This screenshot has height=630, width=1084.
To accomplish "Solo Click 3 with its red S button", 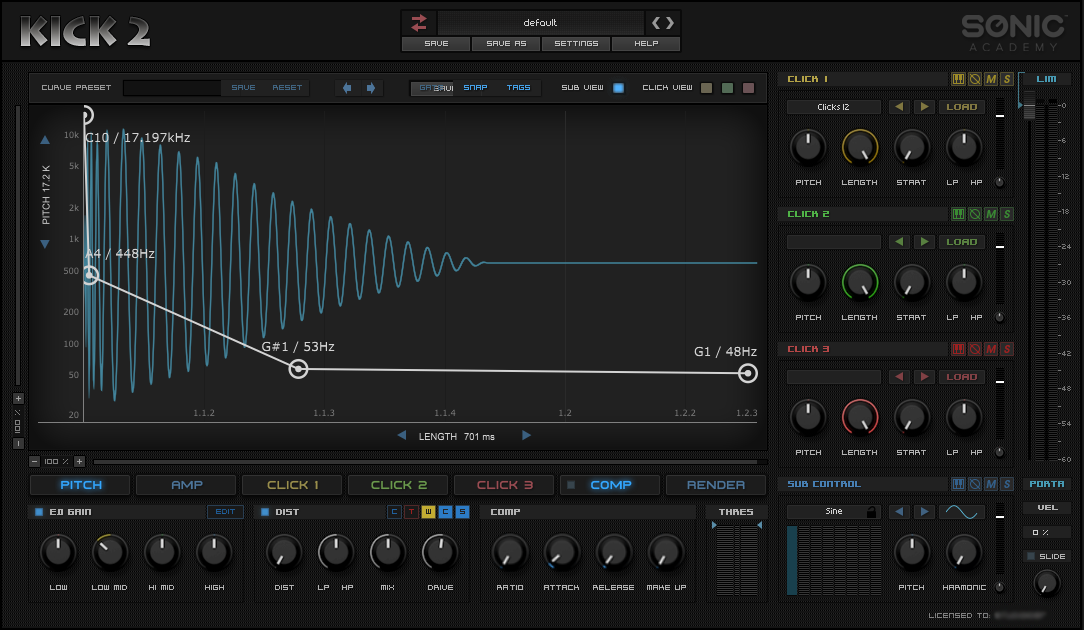I will tap(1007, 349).
